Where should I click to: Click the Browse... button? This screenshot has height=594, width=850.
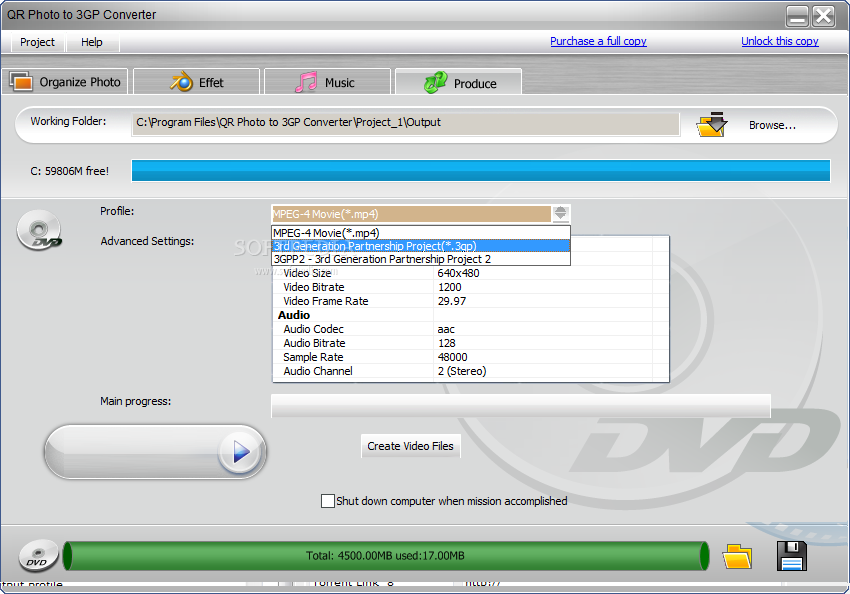tap(772, 125)
